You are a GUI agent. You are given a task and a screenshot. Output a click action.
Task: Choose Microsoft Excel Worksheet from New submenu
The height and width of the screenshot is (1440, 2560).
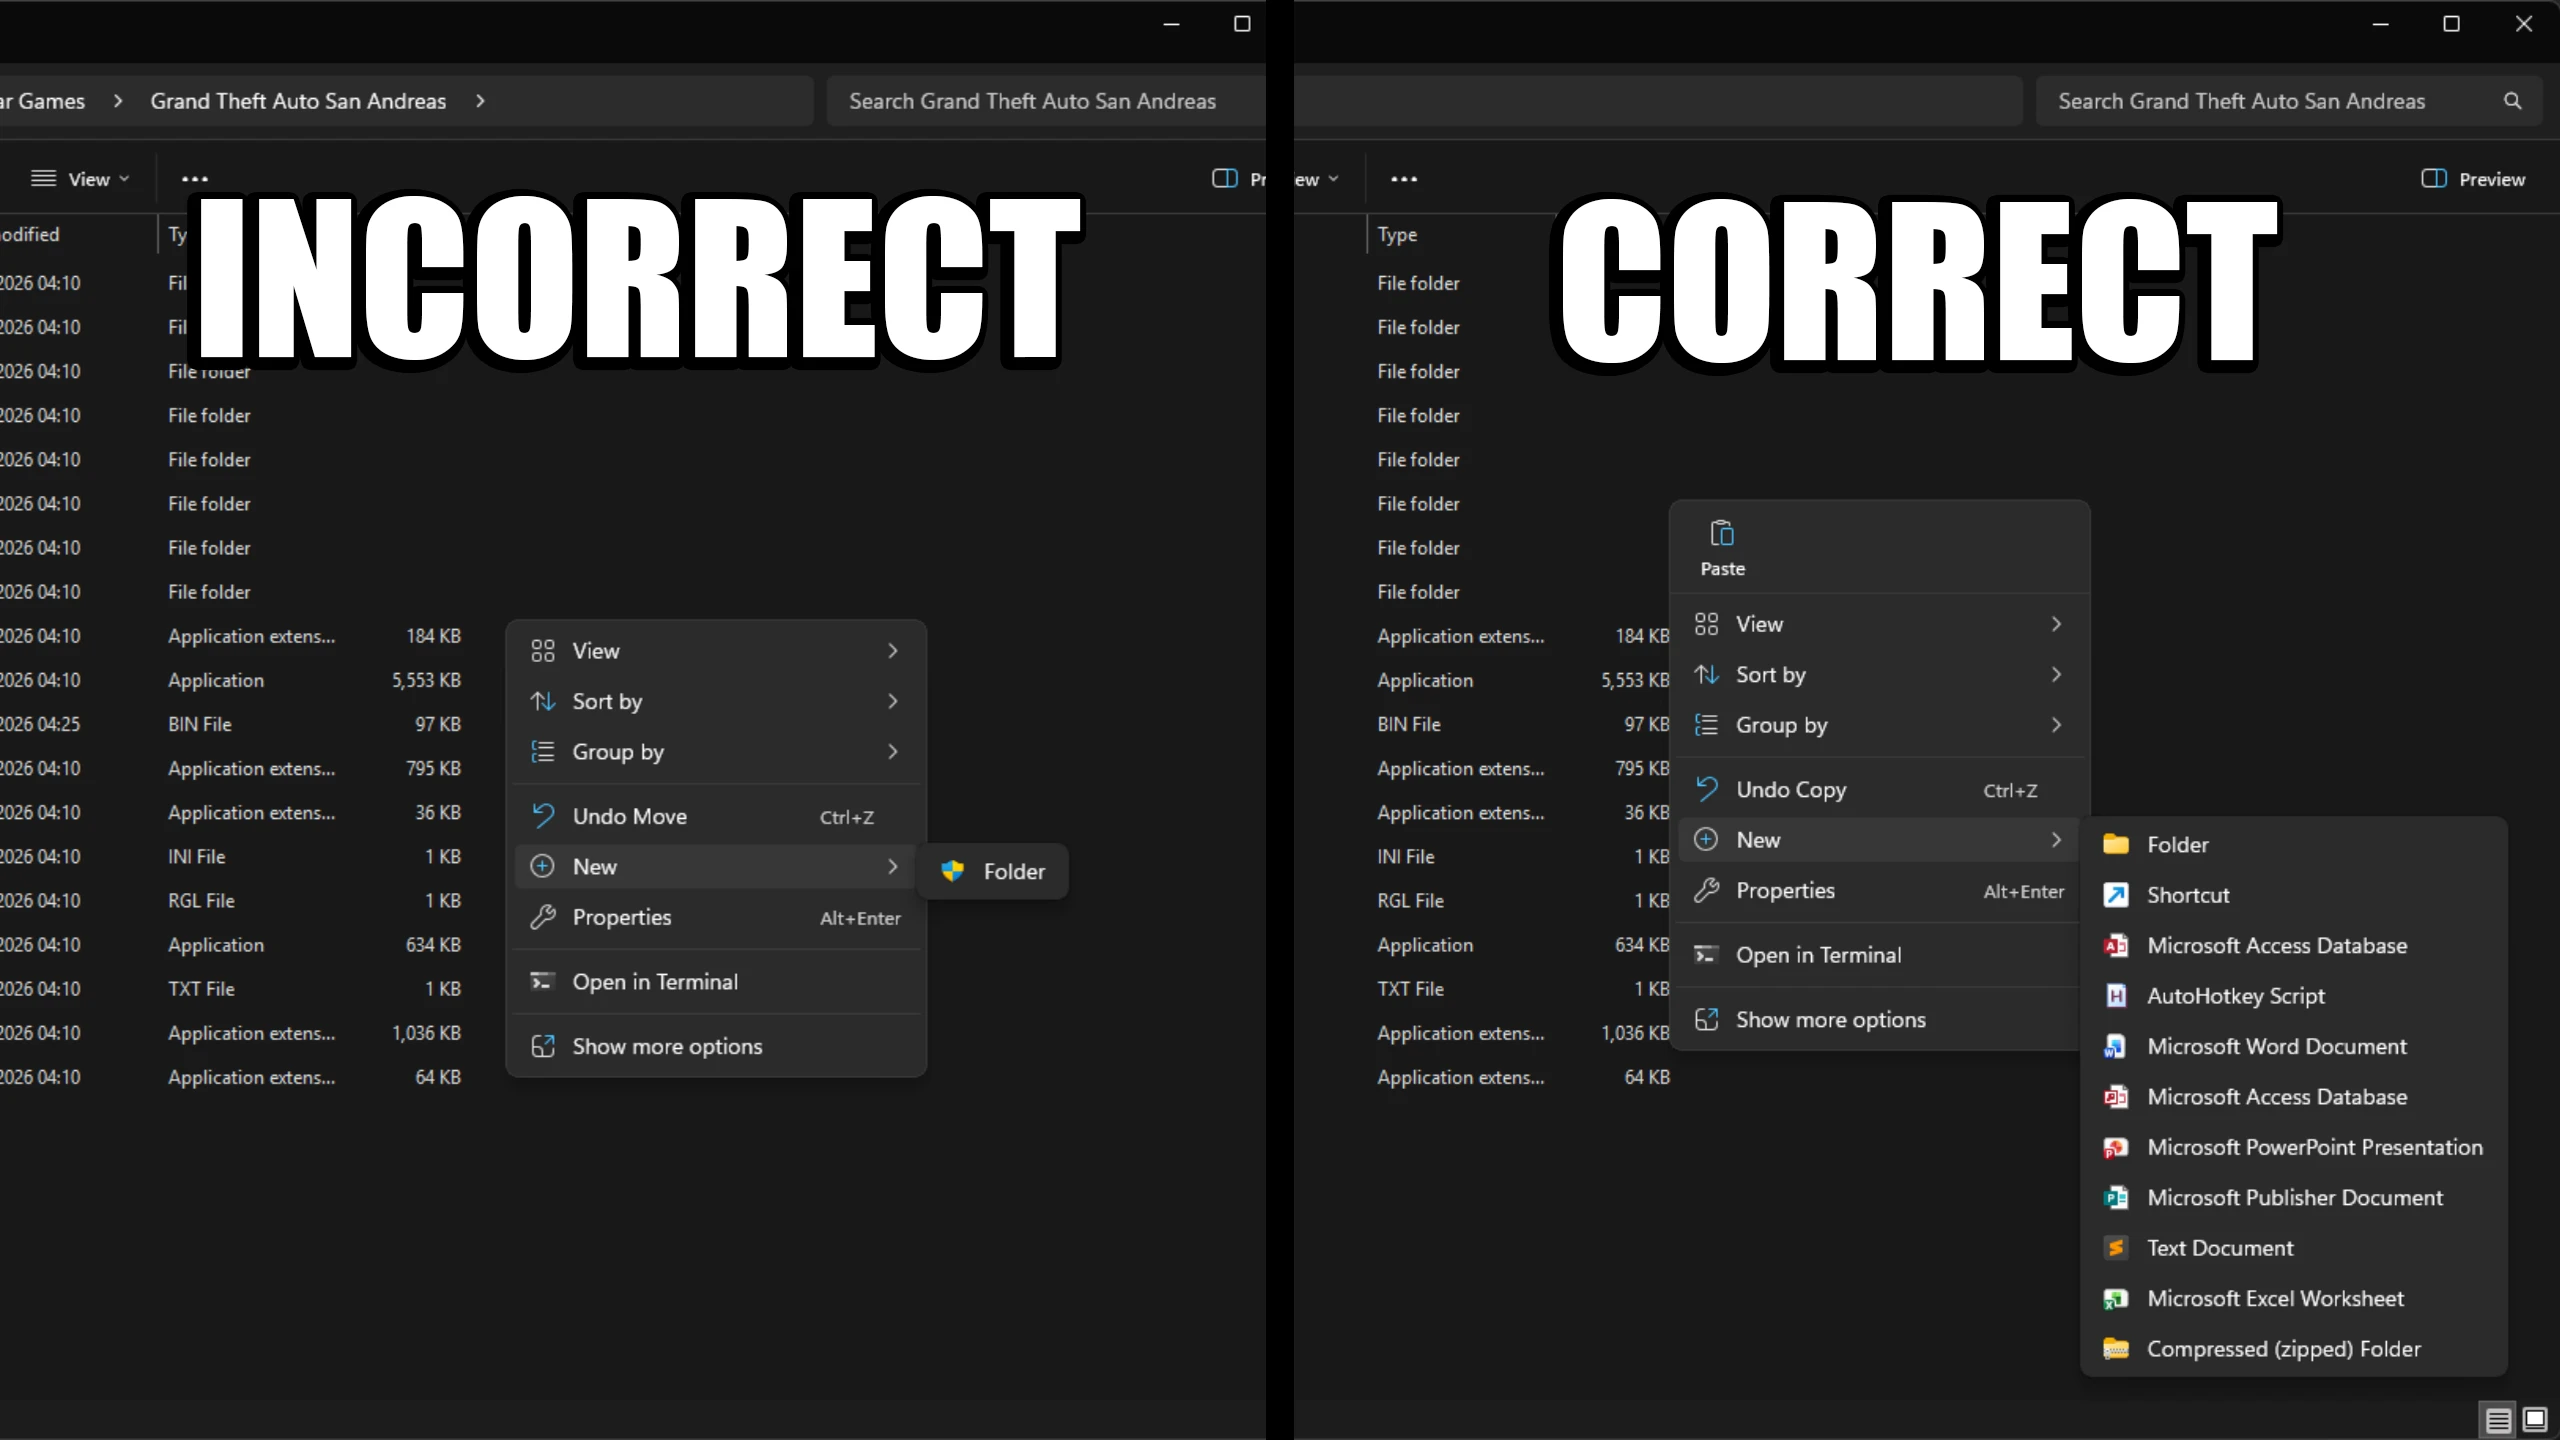(2275, 1298)
